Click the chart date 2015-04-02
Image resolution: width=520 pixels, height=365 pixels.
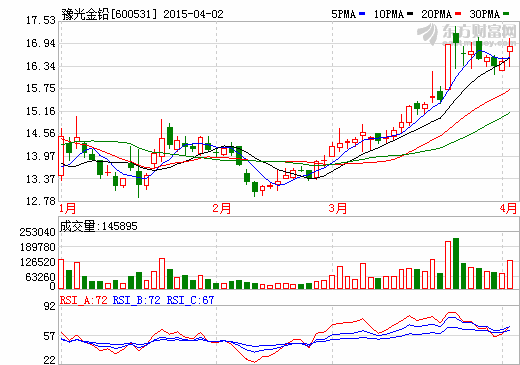click(193, 14)
